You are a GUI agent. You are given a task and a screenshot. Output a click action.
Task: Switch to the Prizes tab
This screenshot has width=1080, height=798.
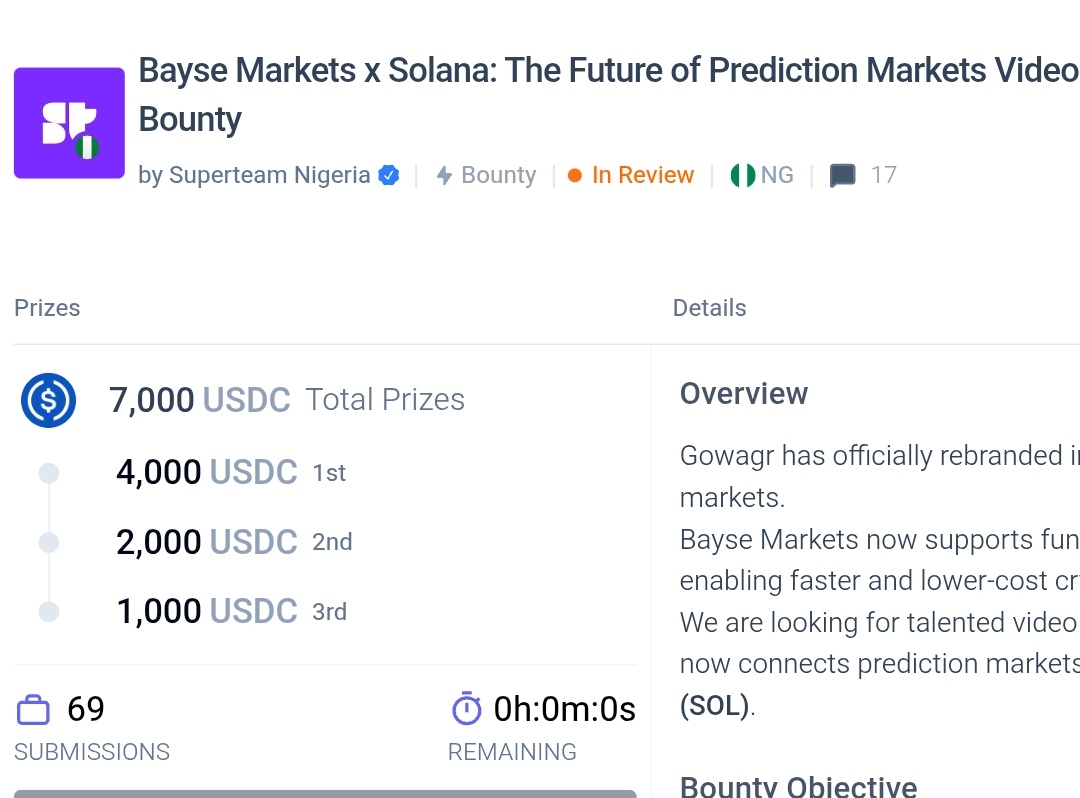pos(47,308)
